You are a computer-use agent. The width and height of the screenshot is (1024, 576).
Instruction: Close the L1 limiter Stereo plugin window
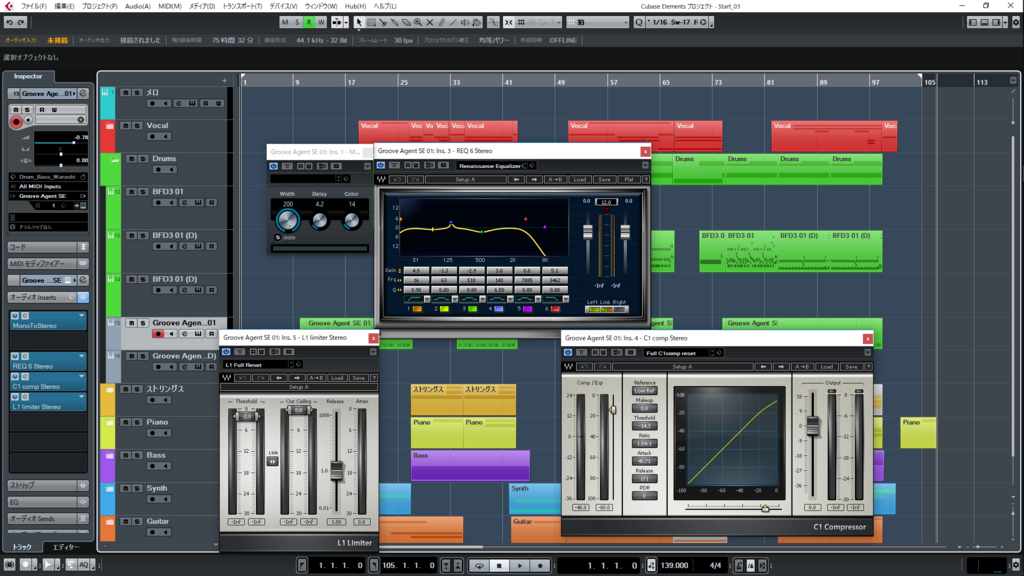coord(373,338)
